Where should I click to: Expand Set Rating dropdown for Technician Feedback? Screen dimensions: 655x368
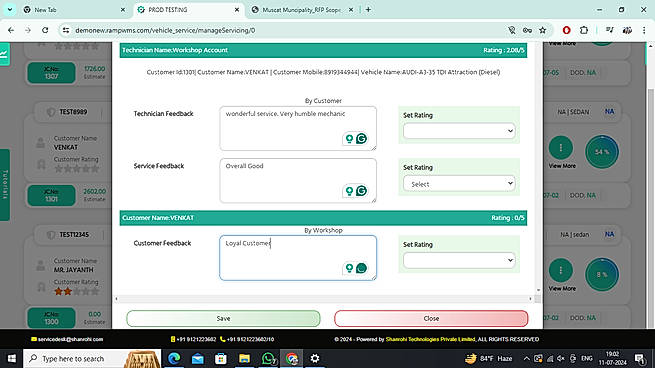pyautogui.click(x=459, y=131)
